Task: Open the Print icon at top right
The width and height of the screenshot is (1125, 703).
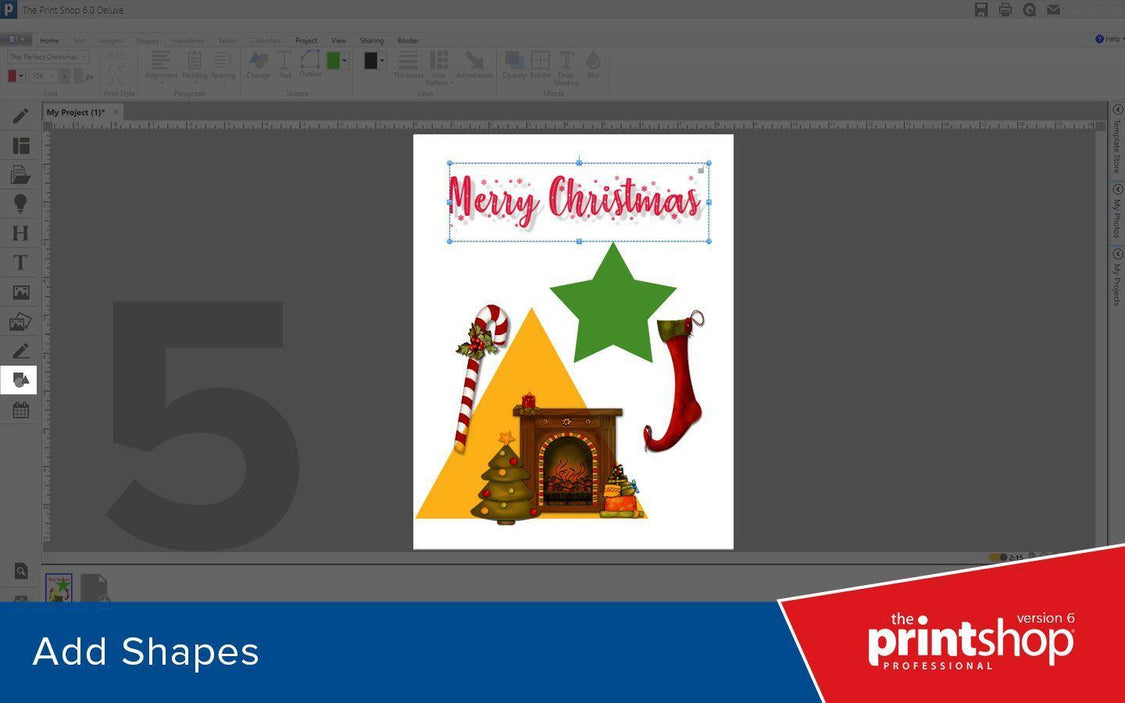Action: [x=1004, y=9]
